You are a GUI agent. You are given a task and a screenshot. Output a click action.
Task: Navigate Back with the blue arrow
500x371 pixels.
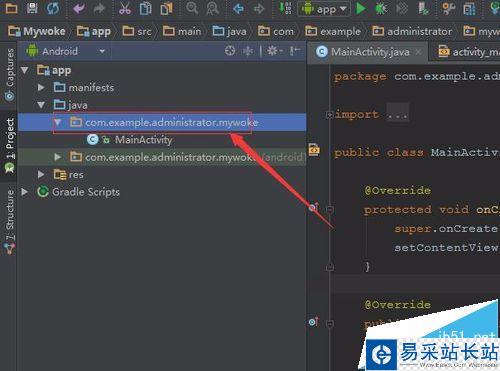[238, 8]
